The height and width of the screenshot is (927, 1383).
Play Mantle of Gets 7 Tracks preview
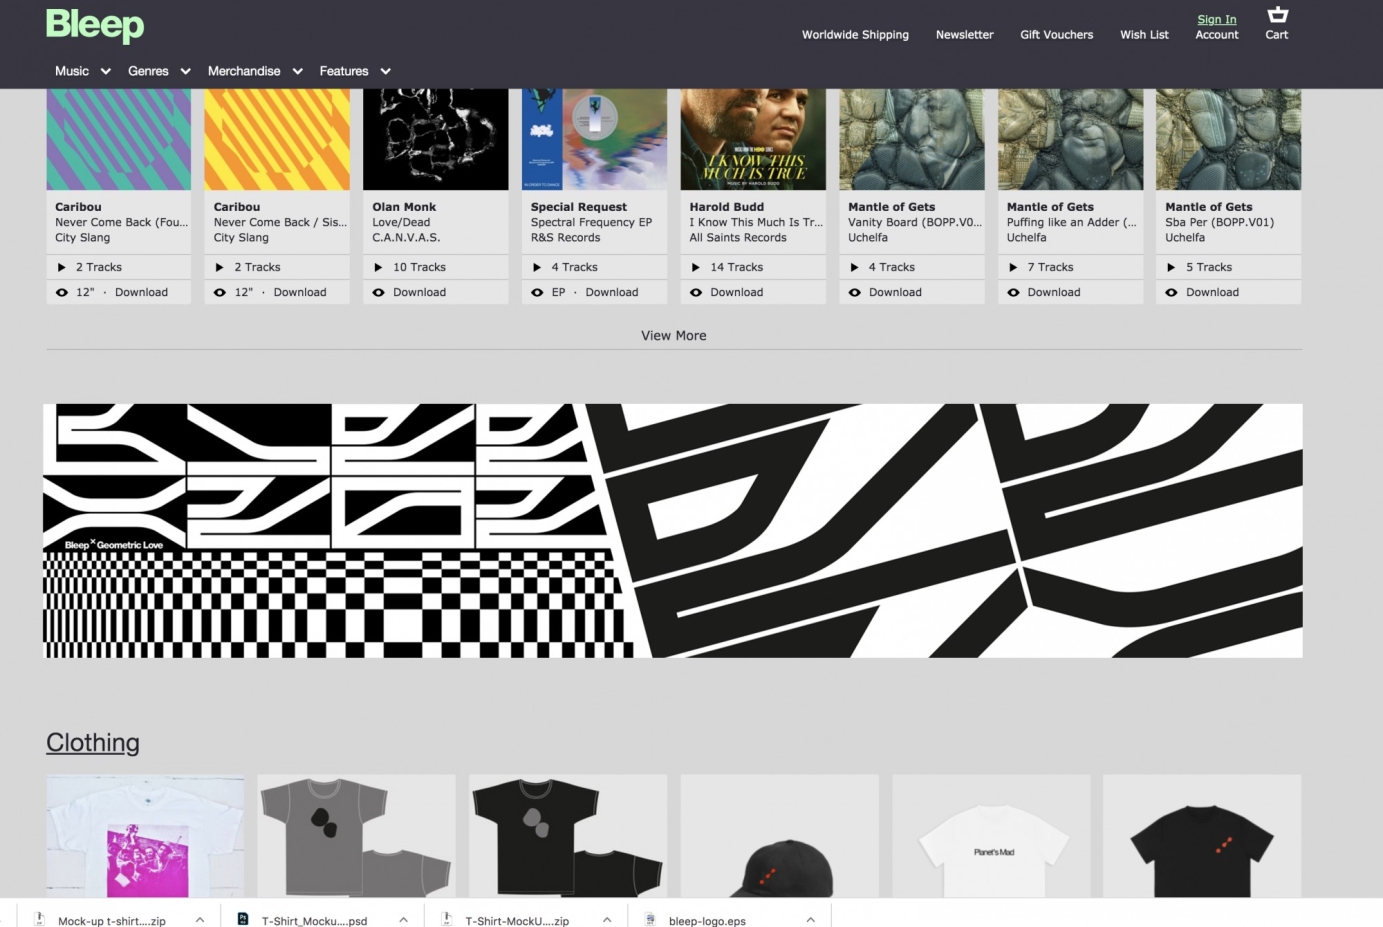click(1013, 267)
